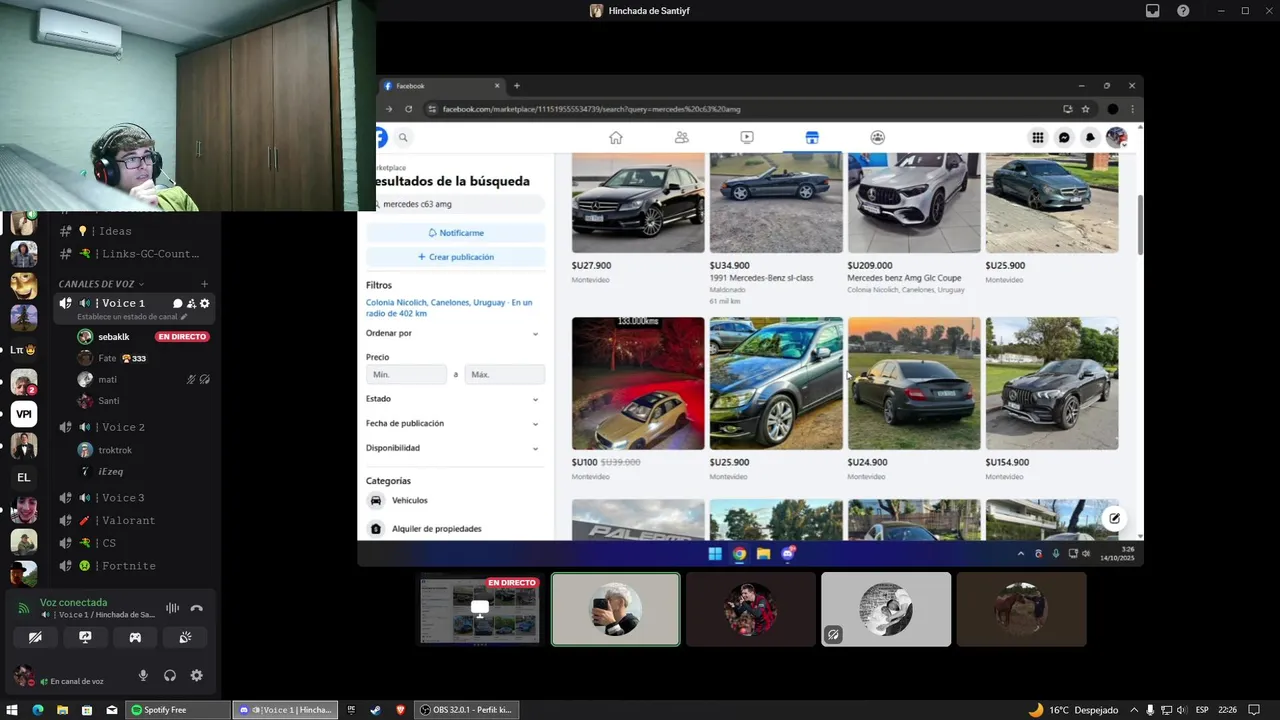This screenshot has height=720, width=1280.
Task: Open Discord user settings gear
Action: (x=196, y=676)
